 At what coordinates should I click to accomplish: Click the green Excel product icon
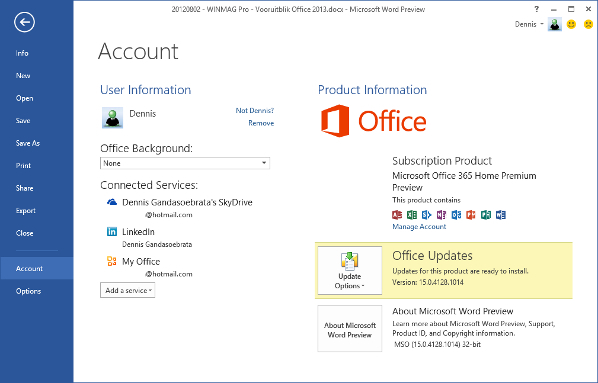coord(412,215)
